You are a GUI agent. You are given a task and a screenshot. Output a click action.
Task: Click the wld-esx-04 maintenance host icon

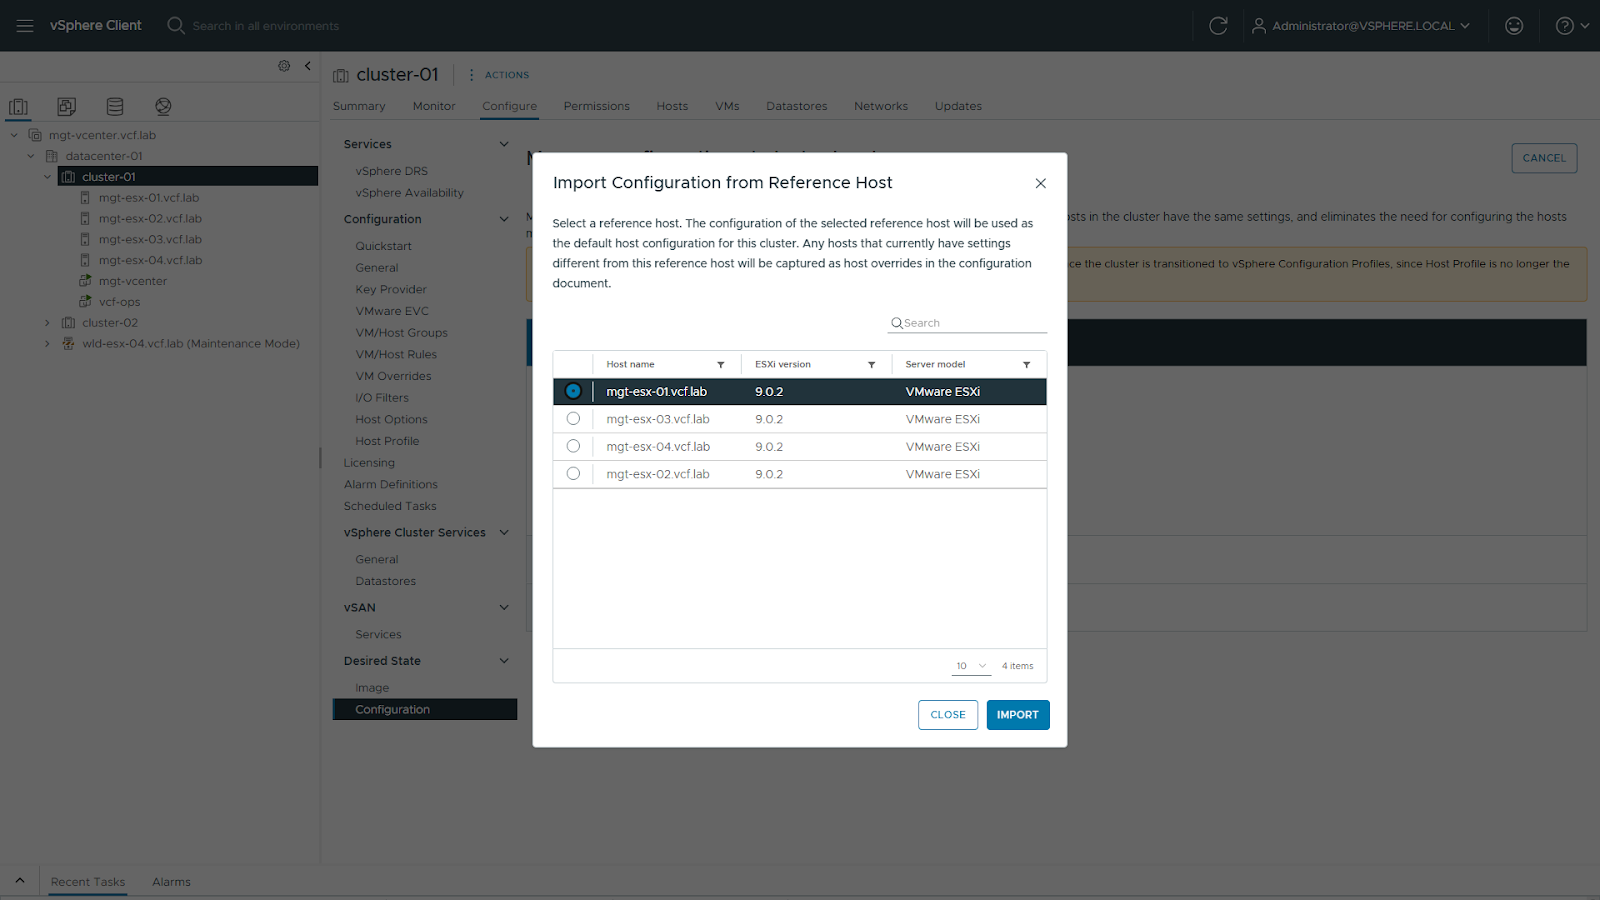point(68,344)
